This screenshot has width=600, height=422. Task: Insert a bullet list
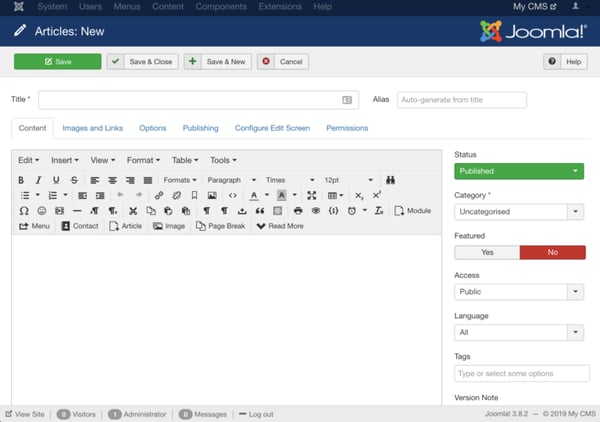tap(25, 196)
